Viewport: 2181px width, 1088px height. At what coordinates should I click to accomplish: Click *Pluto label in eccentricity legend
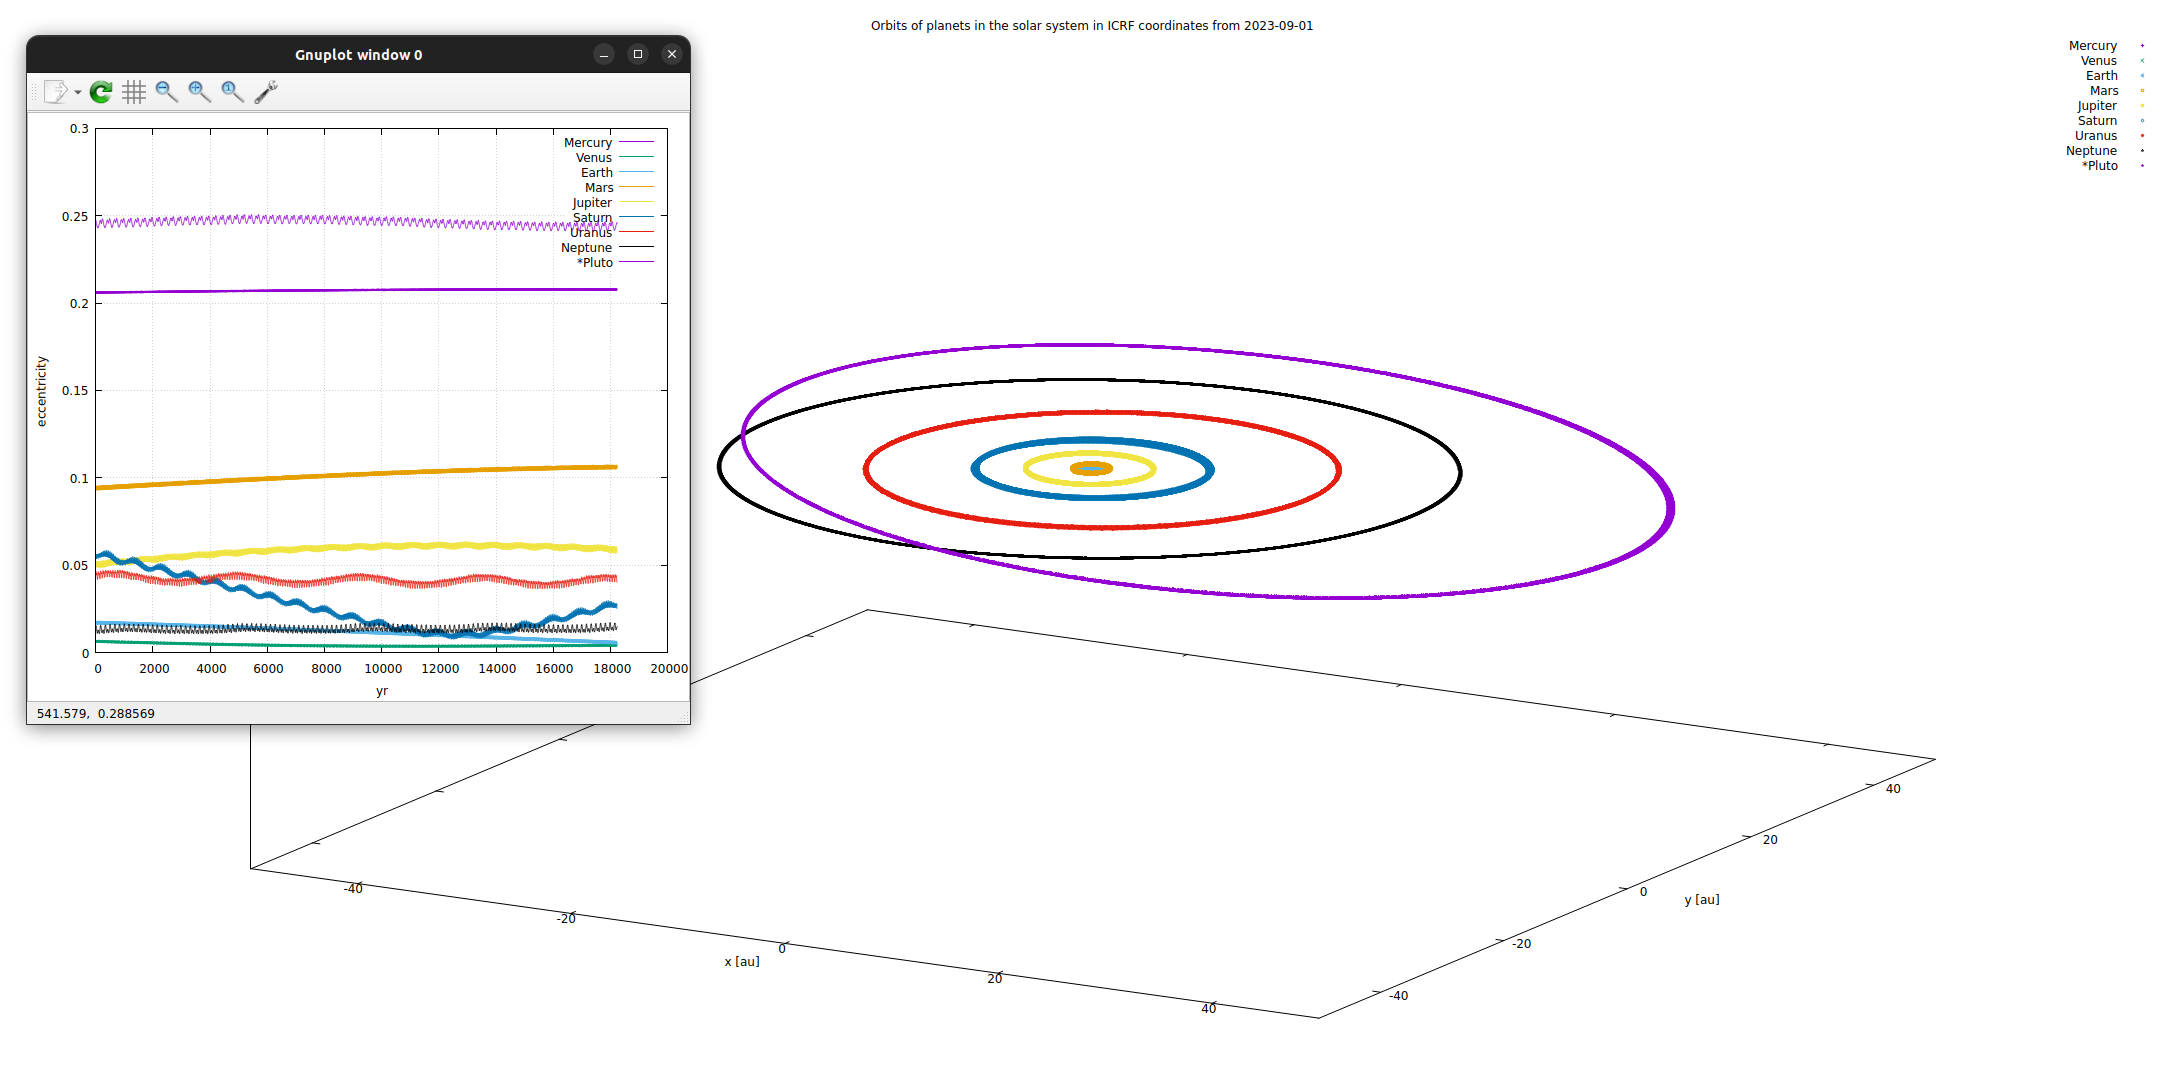(594, 263)
